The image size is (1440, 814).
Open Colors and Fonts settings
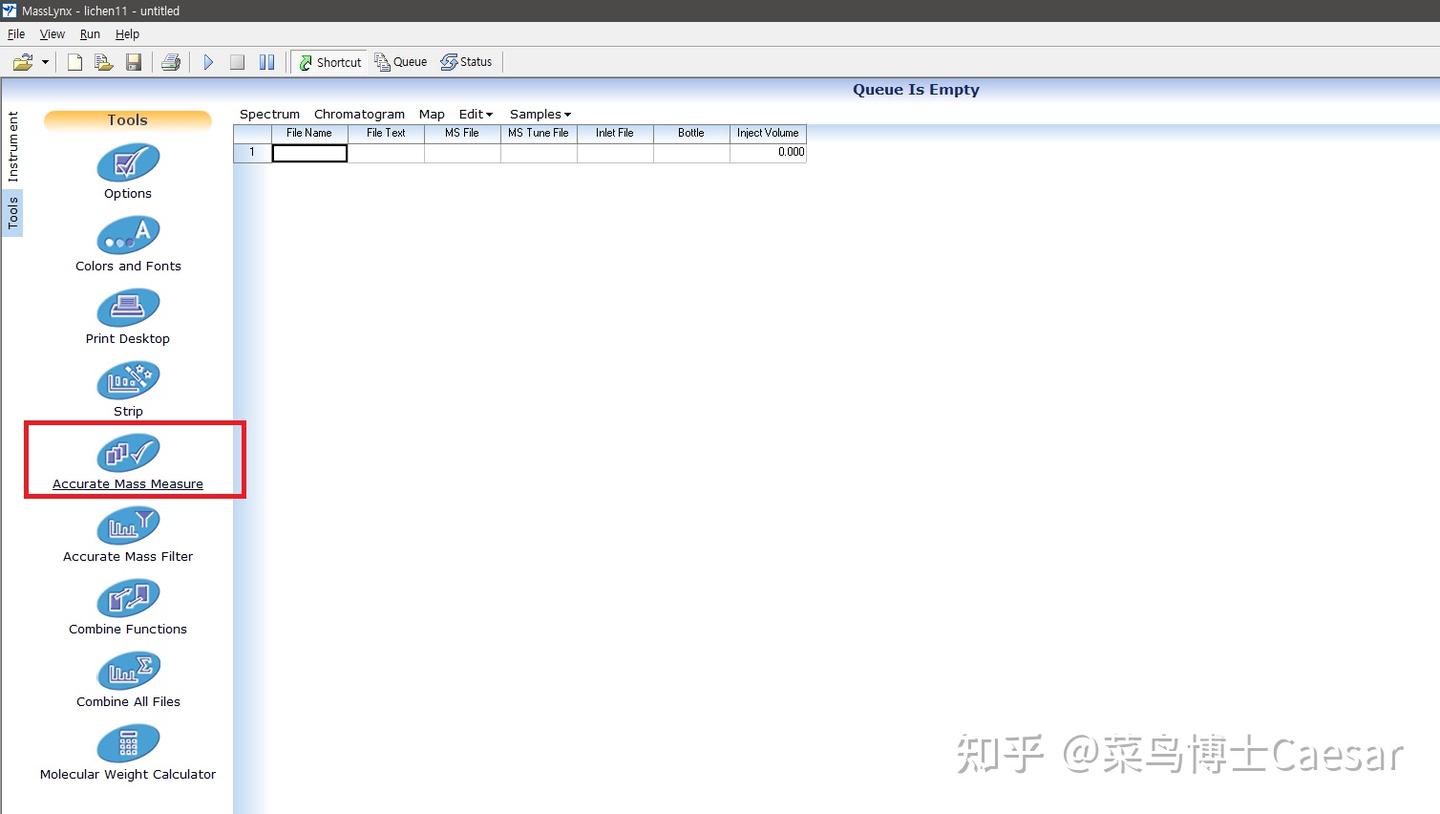[127, 237]
